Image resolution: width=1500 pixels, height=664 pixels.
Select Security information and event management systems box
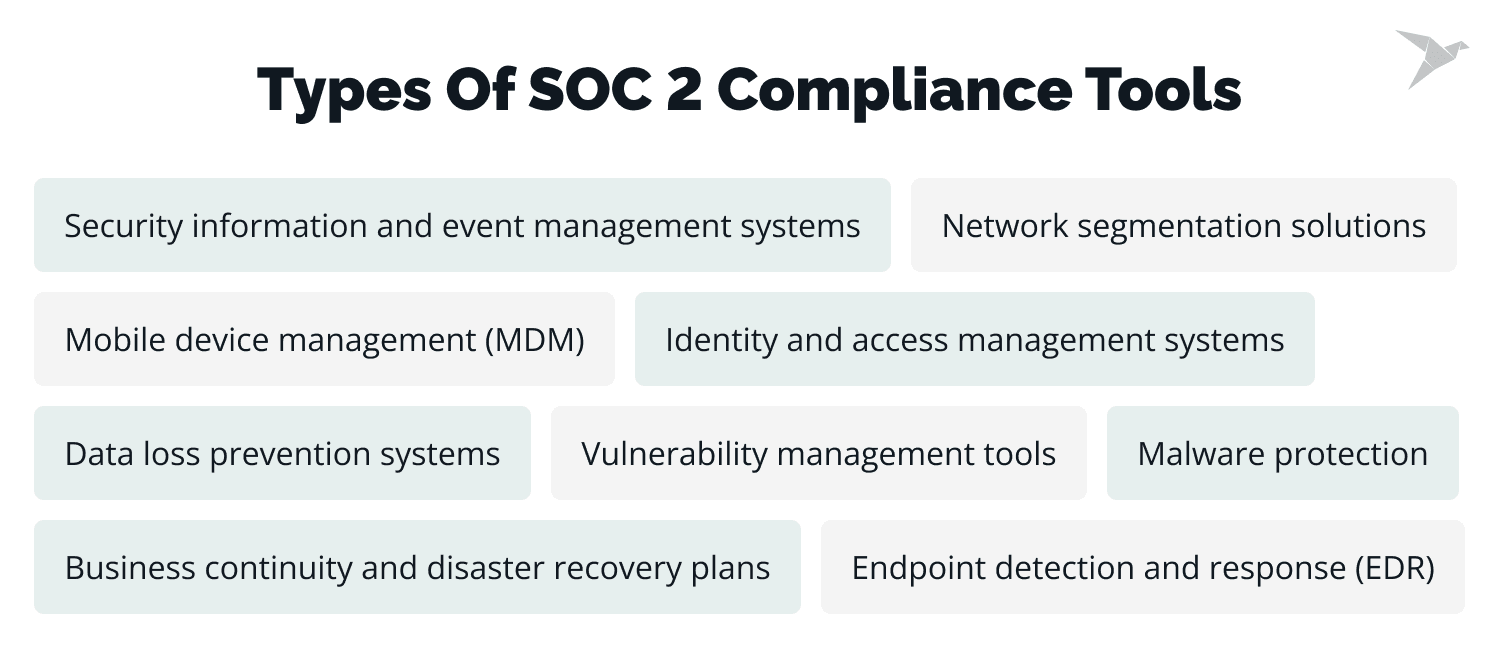coord(462,226)
